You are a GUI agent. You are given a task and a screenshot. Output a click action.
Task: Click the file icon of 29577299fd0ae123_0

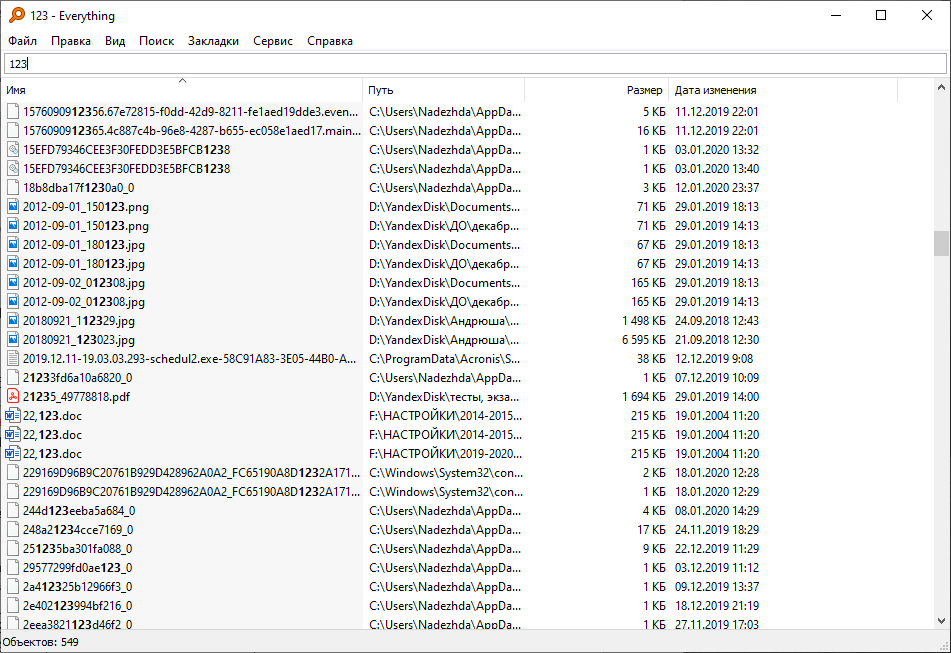click(x=13, y=568)
